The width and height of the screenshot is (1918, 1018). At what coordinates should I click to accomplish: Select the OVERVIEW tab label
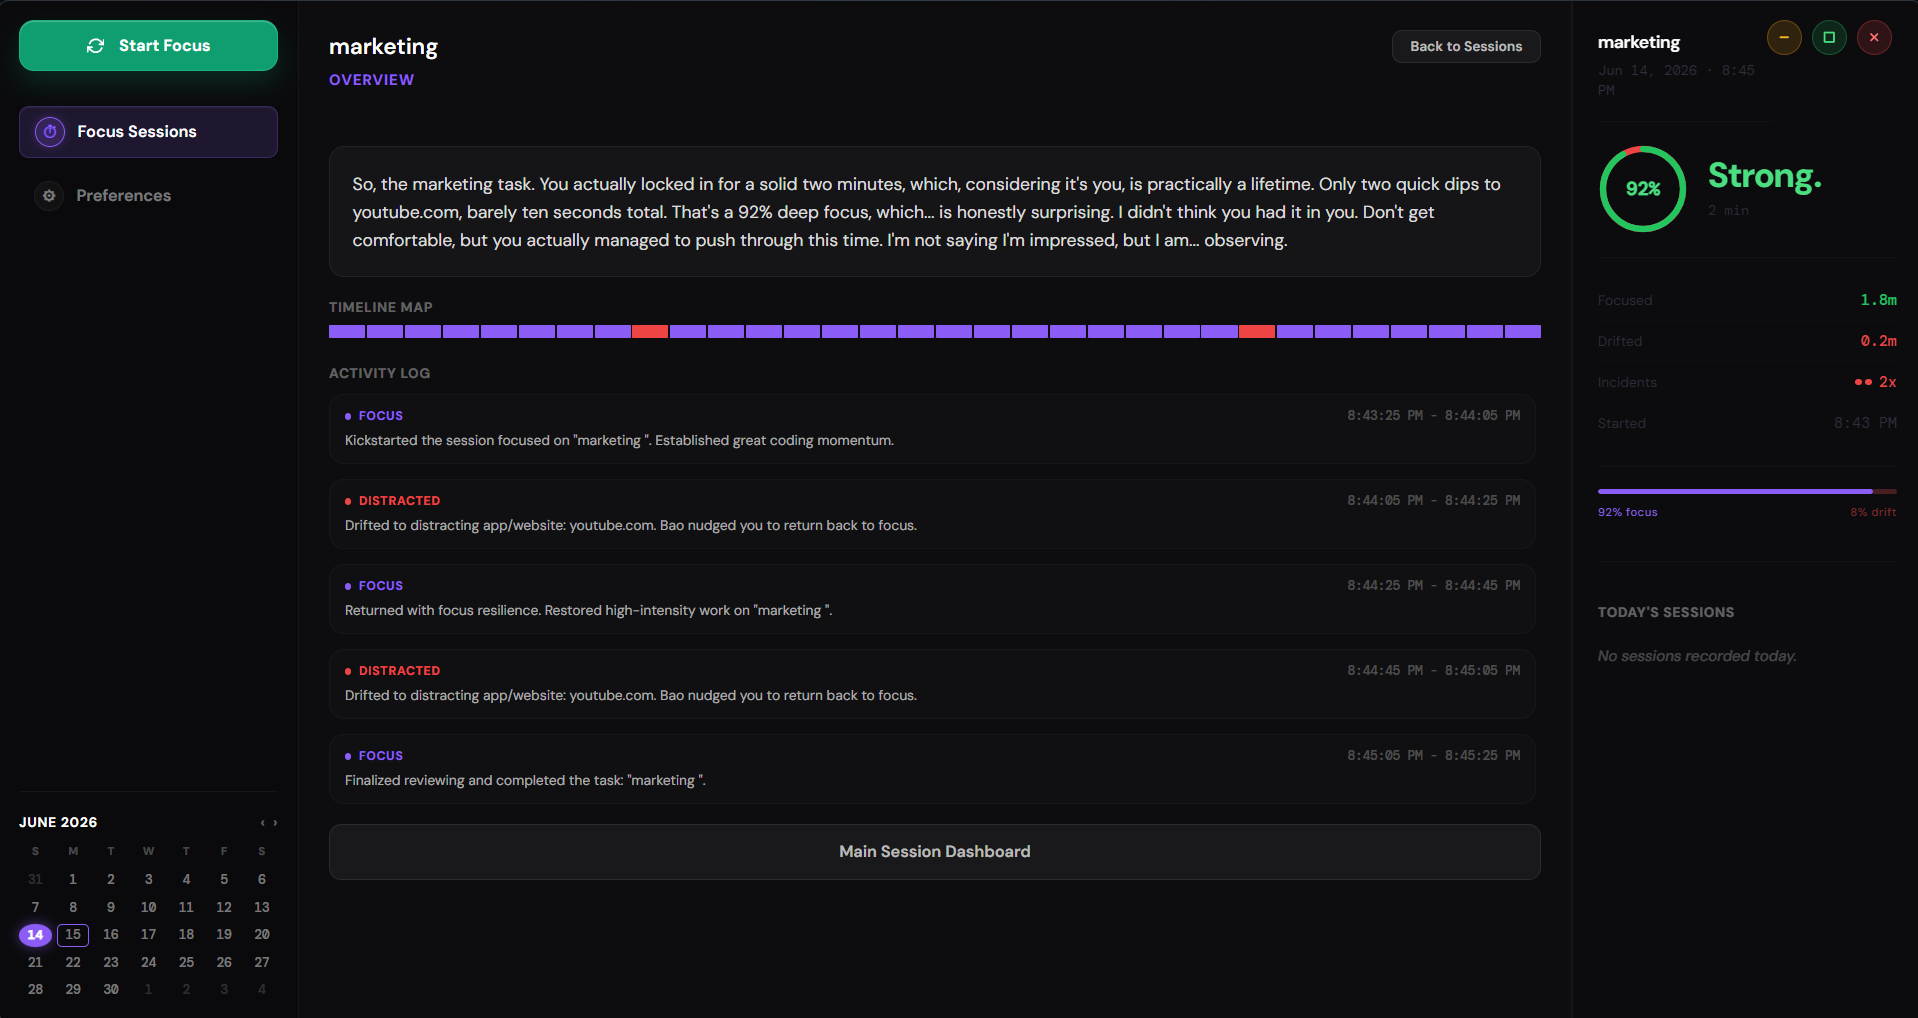[371, 80]
